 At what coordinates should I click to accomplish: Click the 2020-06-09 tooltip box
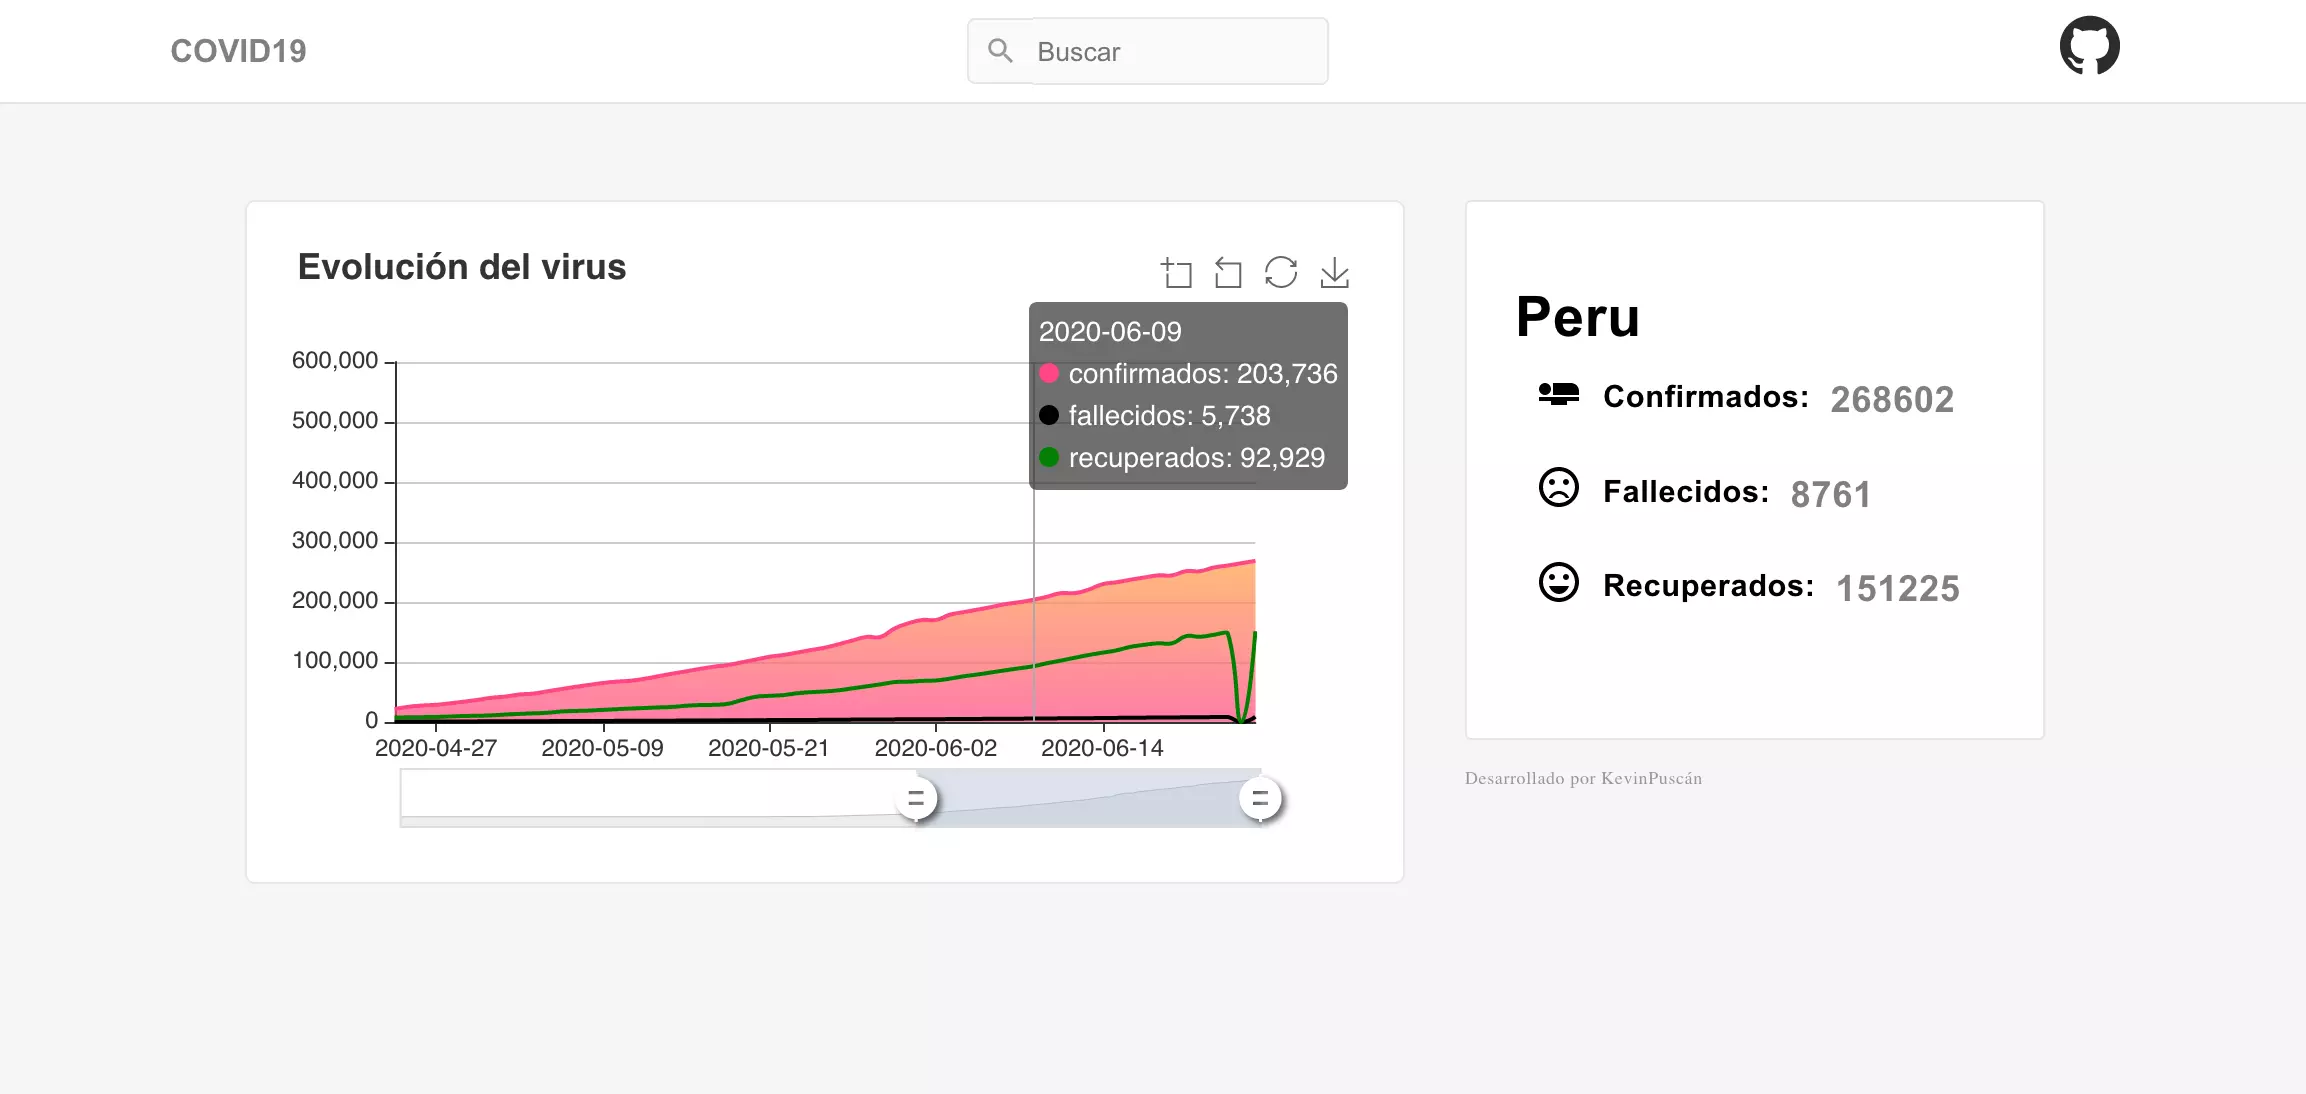1188,394
